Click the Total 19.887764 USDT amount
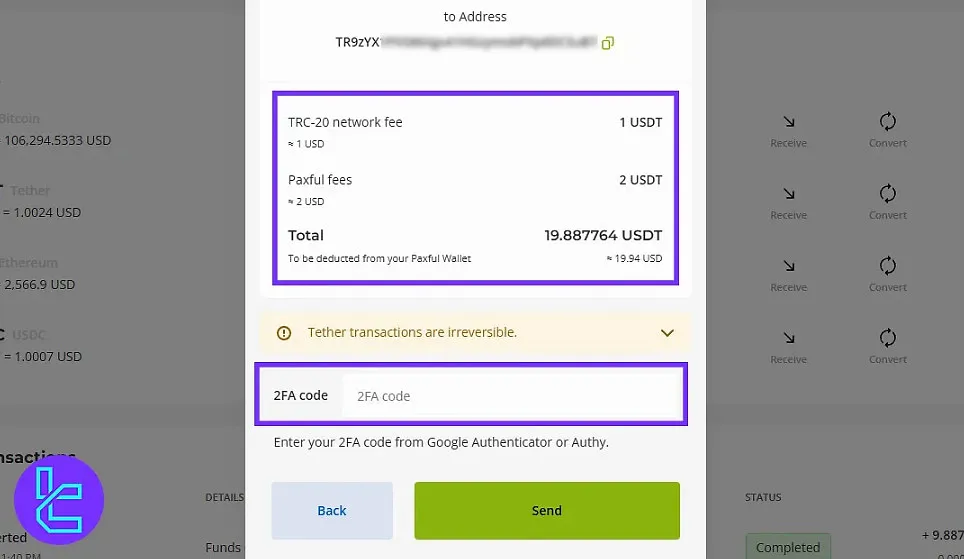This screenshot has width=964, height=559. point(602,236)
